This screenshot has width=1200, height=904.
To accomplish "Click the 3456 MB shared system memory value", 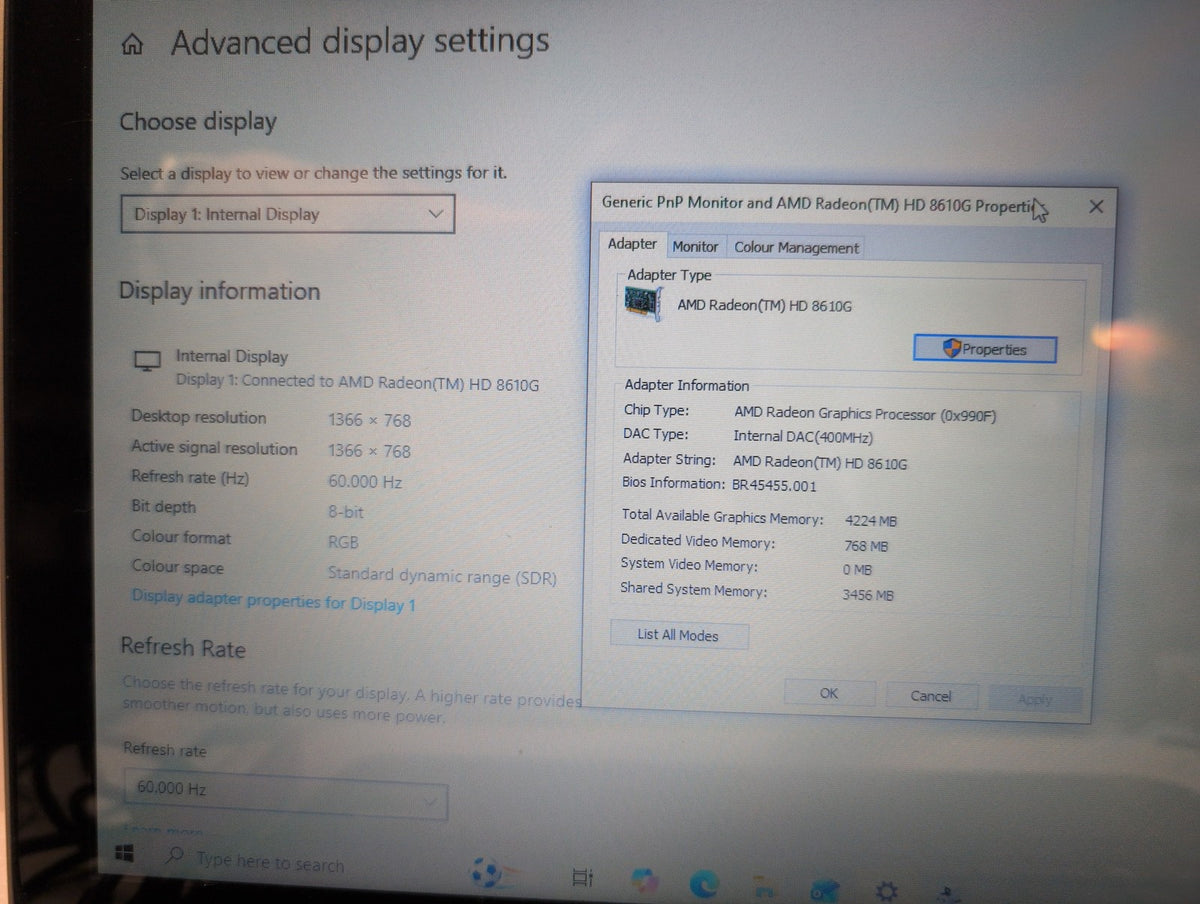I will pos(868,595).
